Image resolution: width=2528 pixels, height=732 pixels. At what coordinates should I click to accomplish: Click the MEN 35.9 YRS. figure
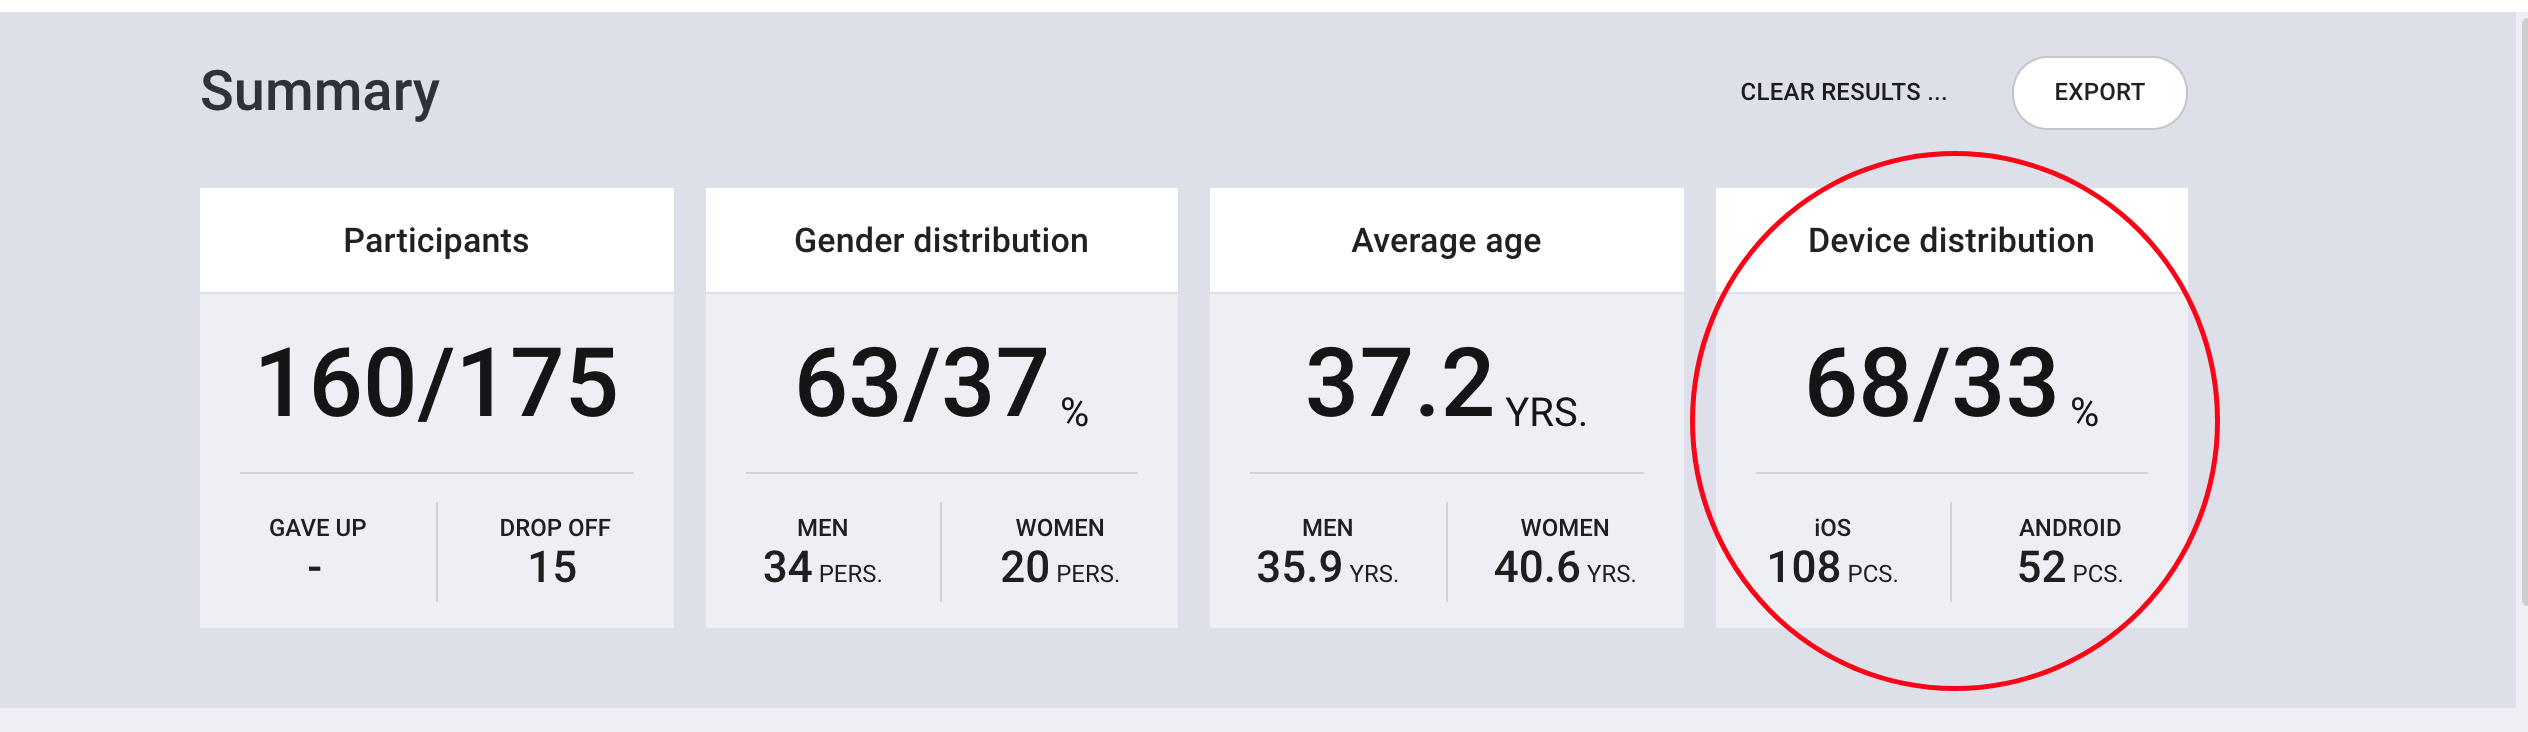pos(1327,551)
